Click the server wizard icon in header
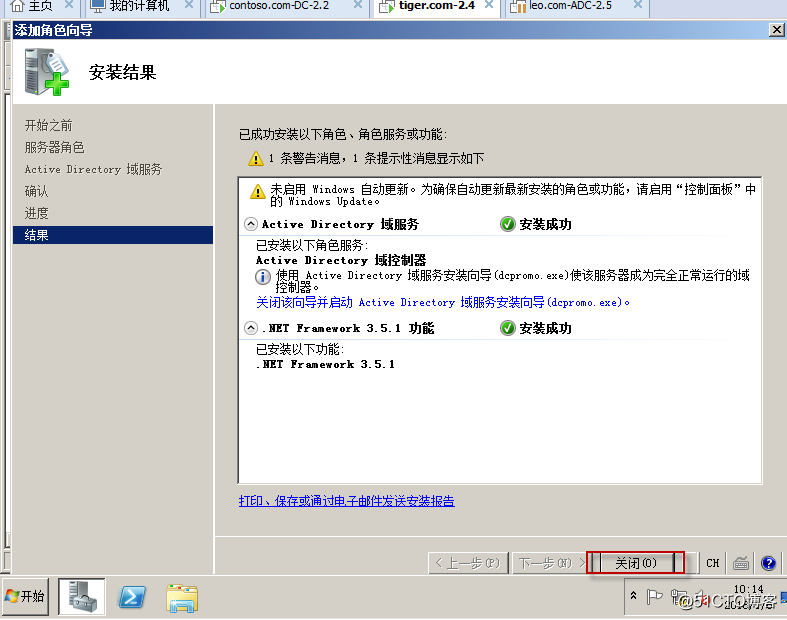Image resolution: width=787 pixels, height=620 pixels. (47, 72)
